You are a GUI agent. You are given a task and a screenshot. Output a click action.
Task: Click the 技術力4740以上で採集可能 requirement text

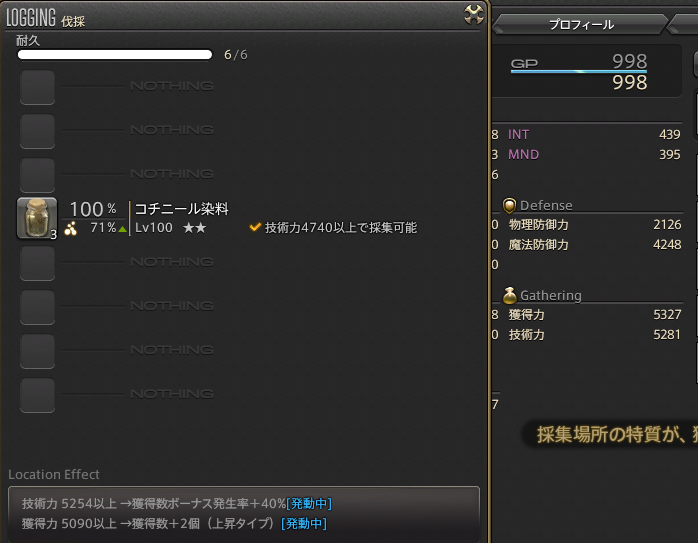pos(341,227)
